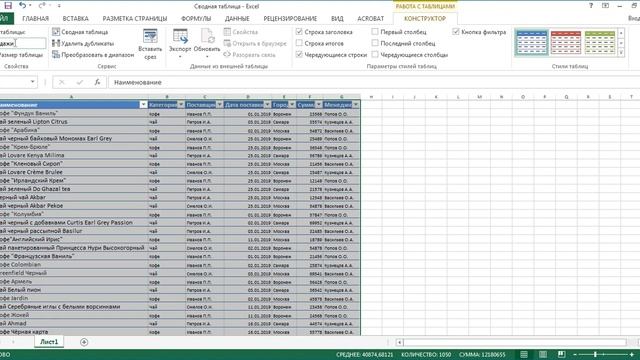Screen dimensions: 640x360
Task: Toggle Чередующиеся столбцы checkbox
Action: [x=375, y=54]
